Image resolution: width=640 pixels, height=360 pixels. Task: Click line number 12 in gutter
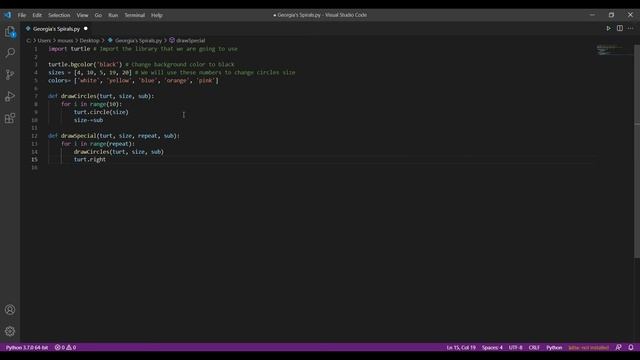[35, 136]
